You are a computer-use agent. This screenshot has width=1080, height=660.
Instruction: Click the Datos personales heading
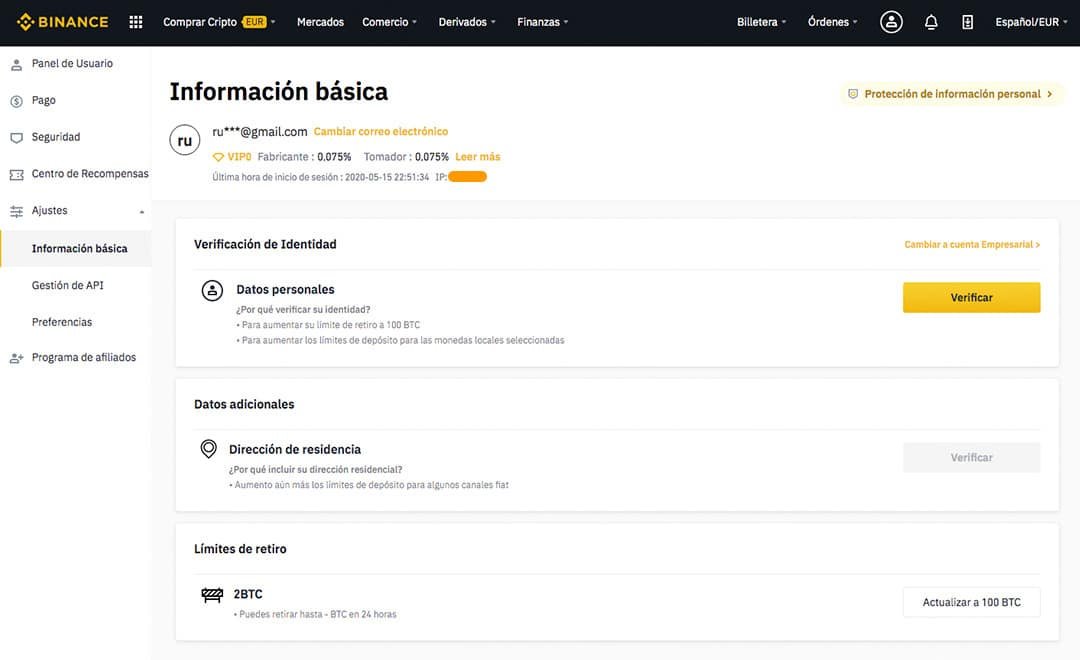click(285, 289)
